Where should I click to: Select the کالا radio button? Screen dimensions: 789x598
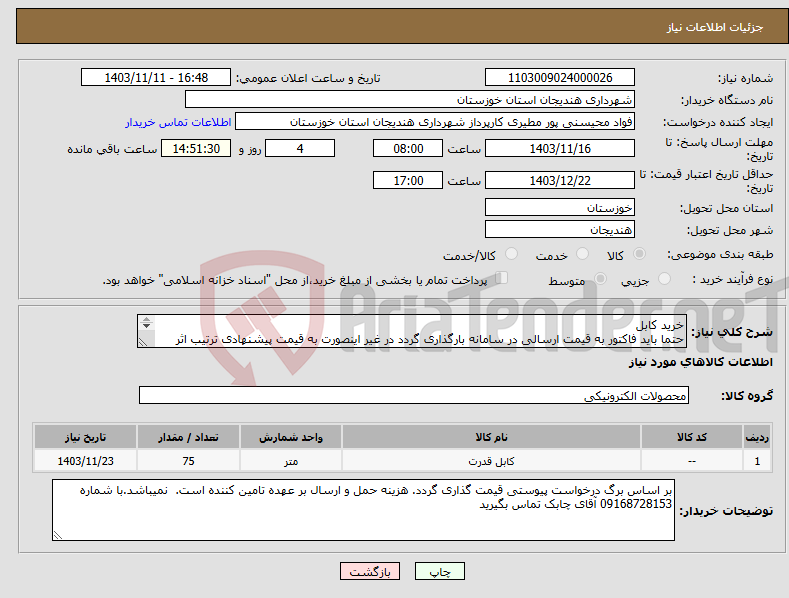(x=639, y=254)
